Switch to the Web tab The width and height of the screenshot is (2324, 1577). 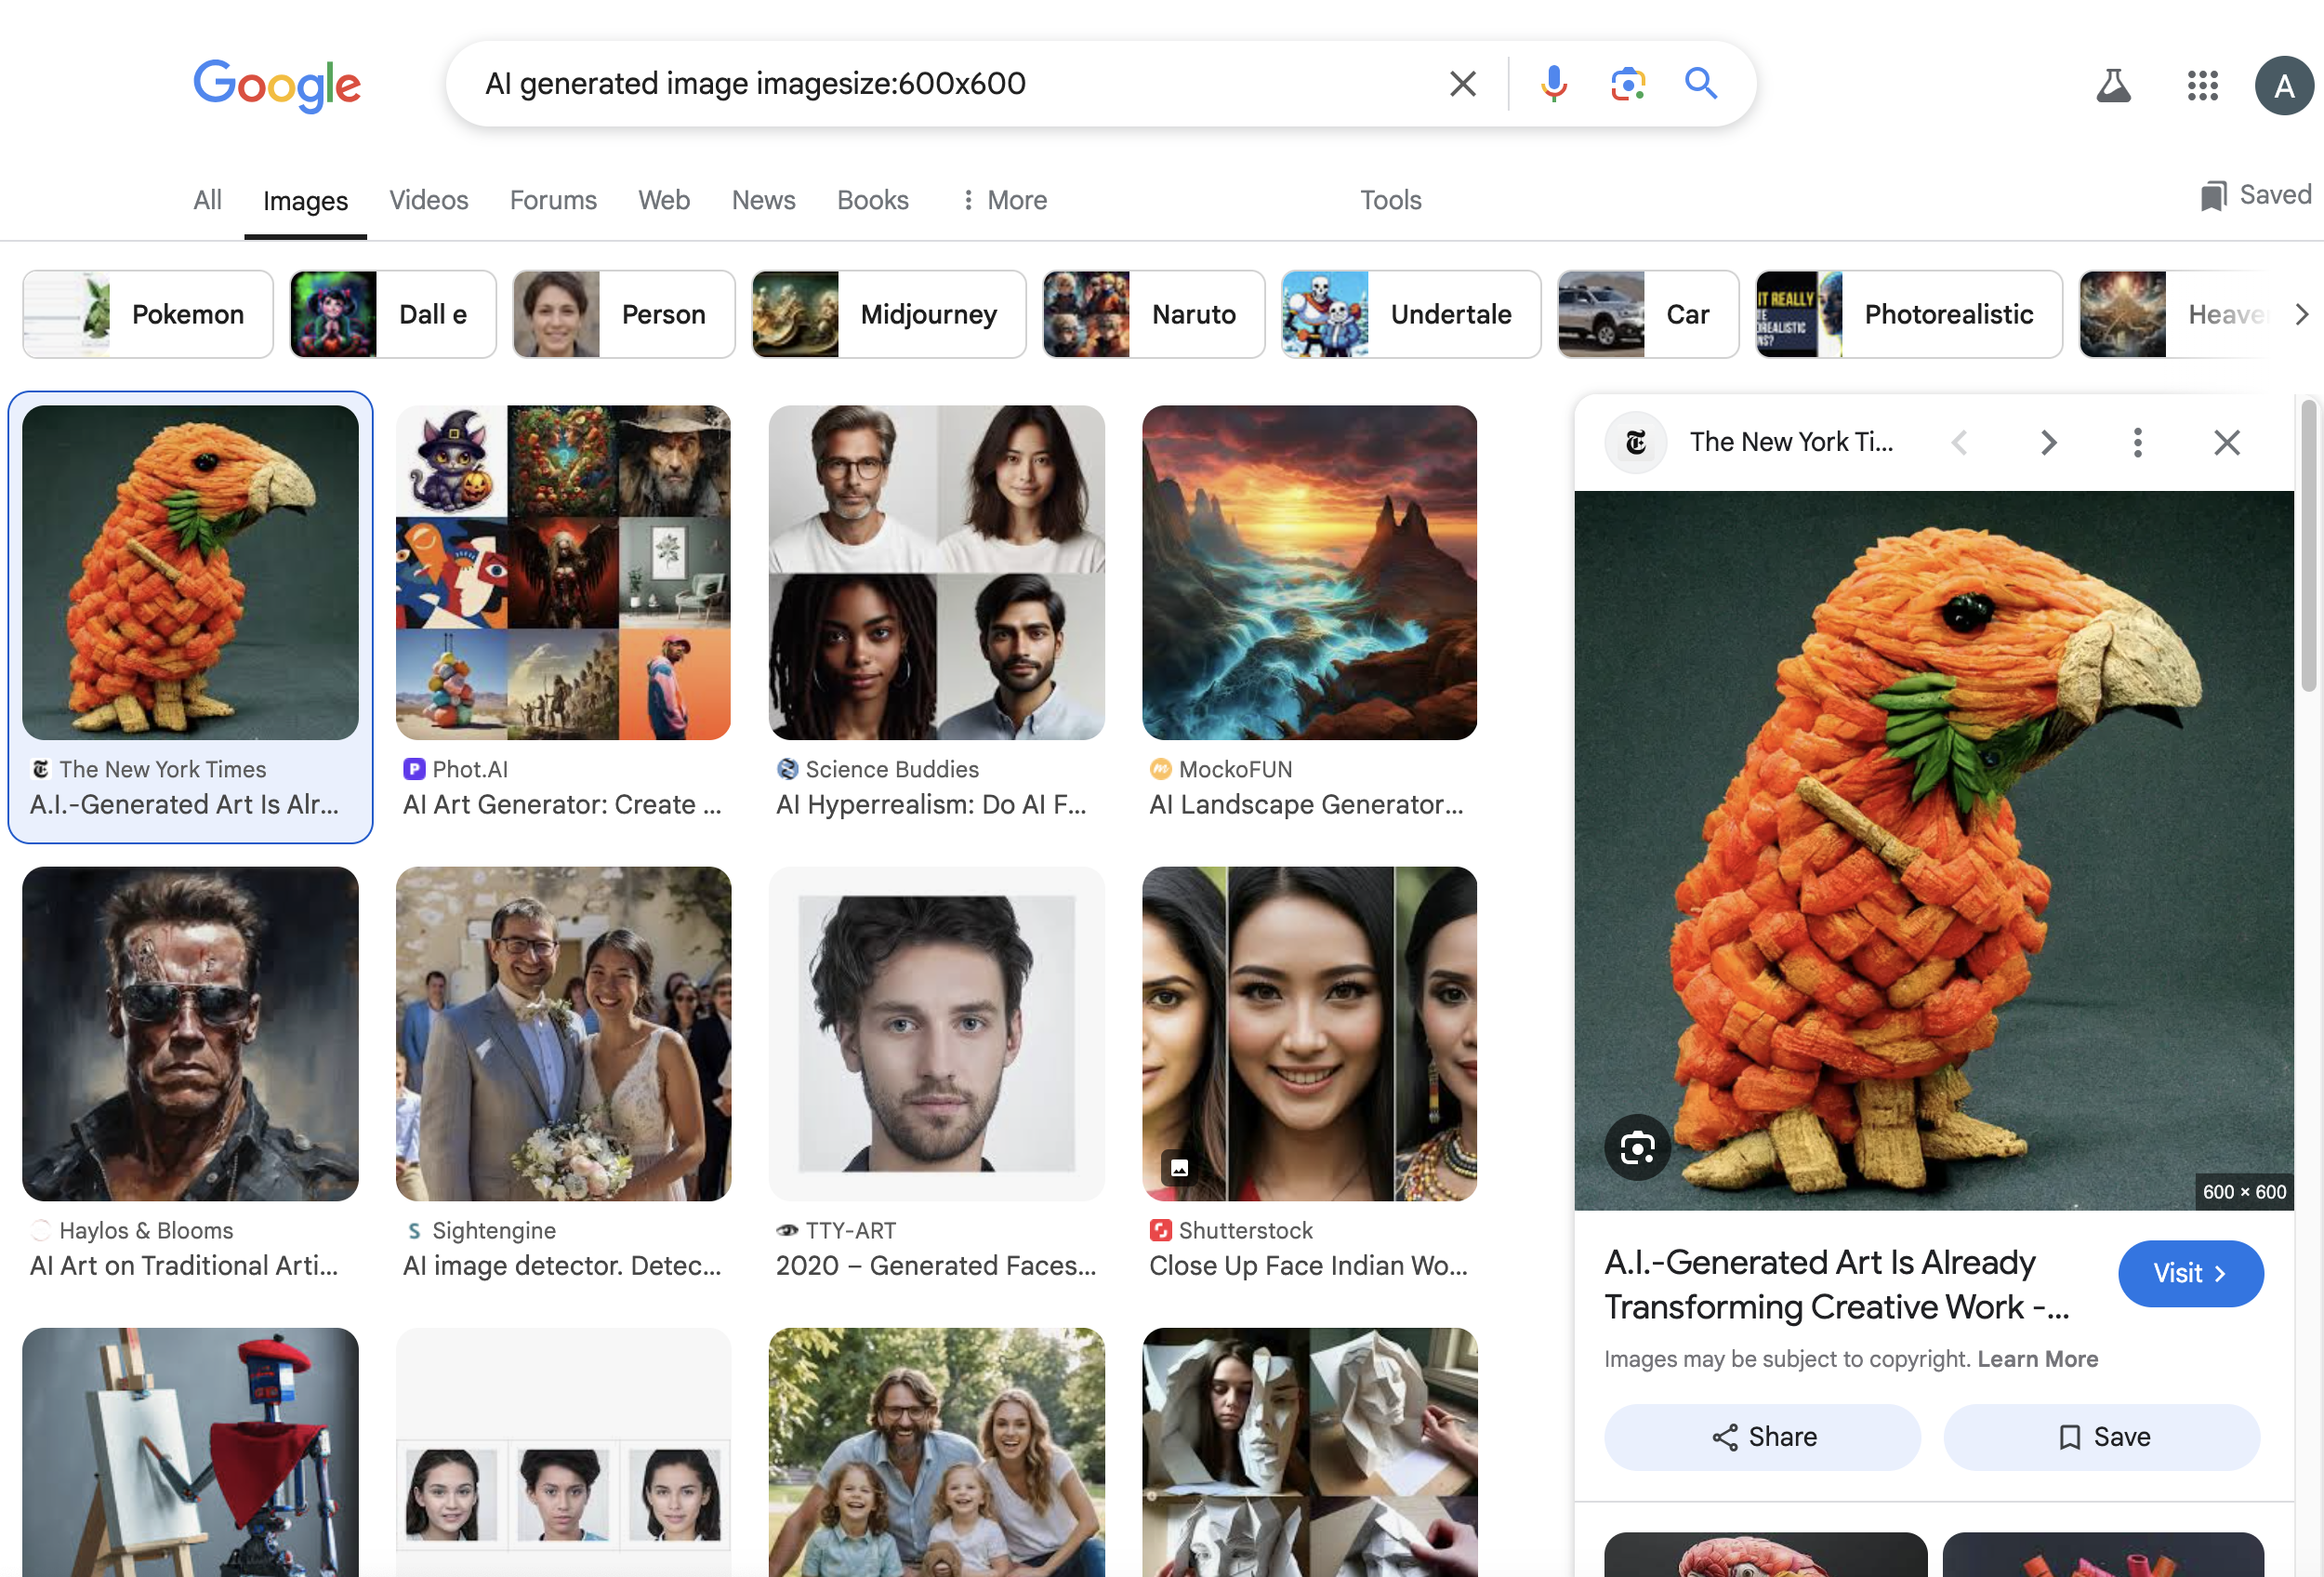tap(664, 200)
